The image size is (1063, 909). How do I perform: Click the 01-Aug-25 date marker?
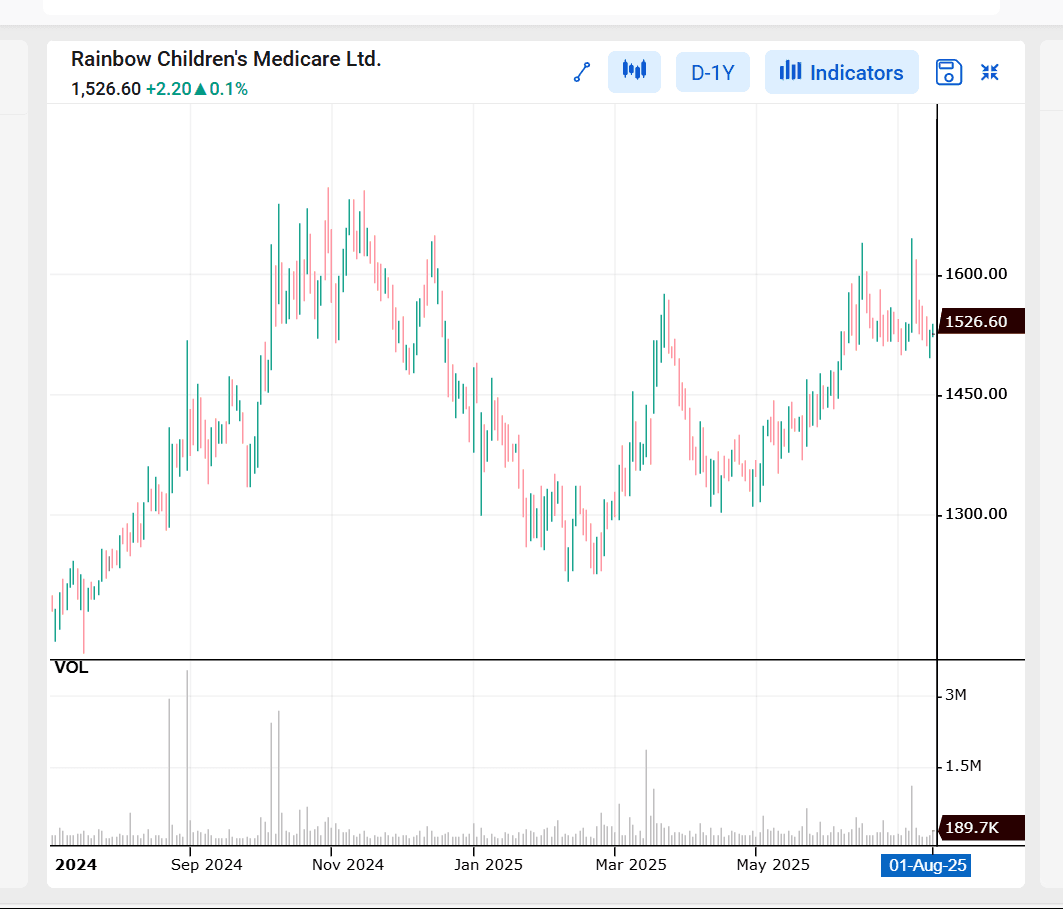click(x=926, y=865)
